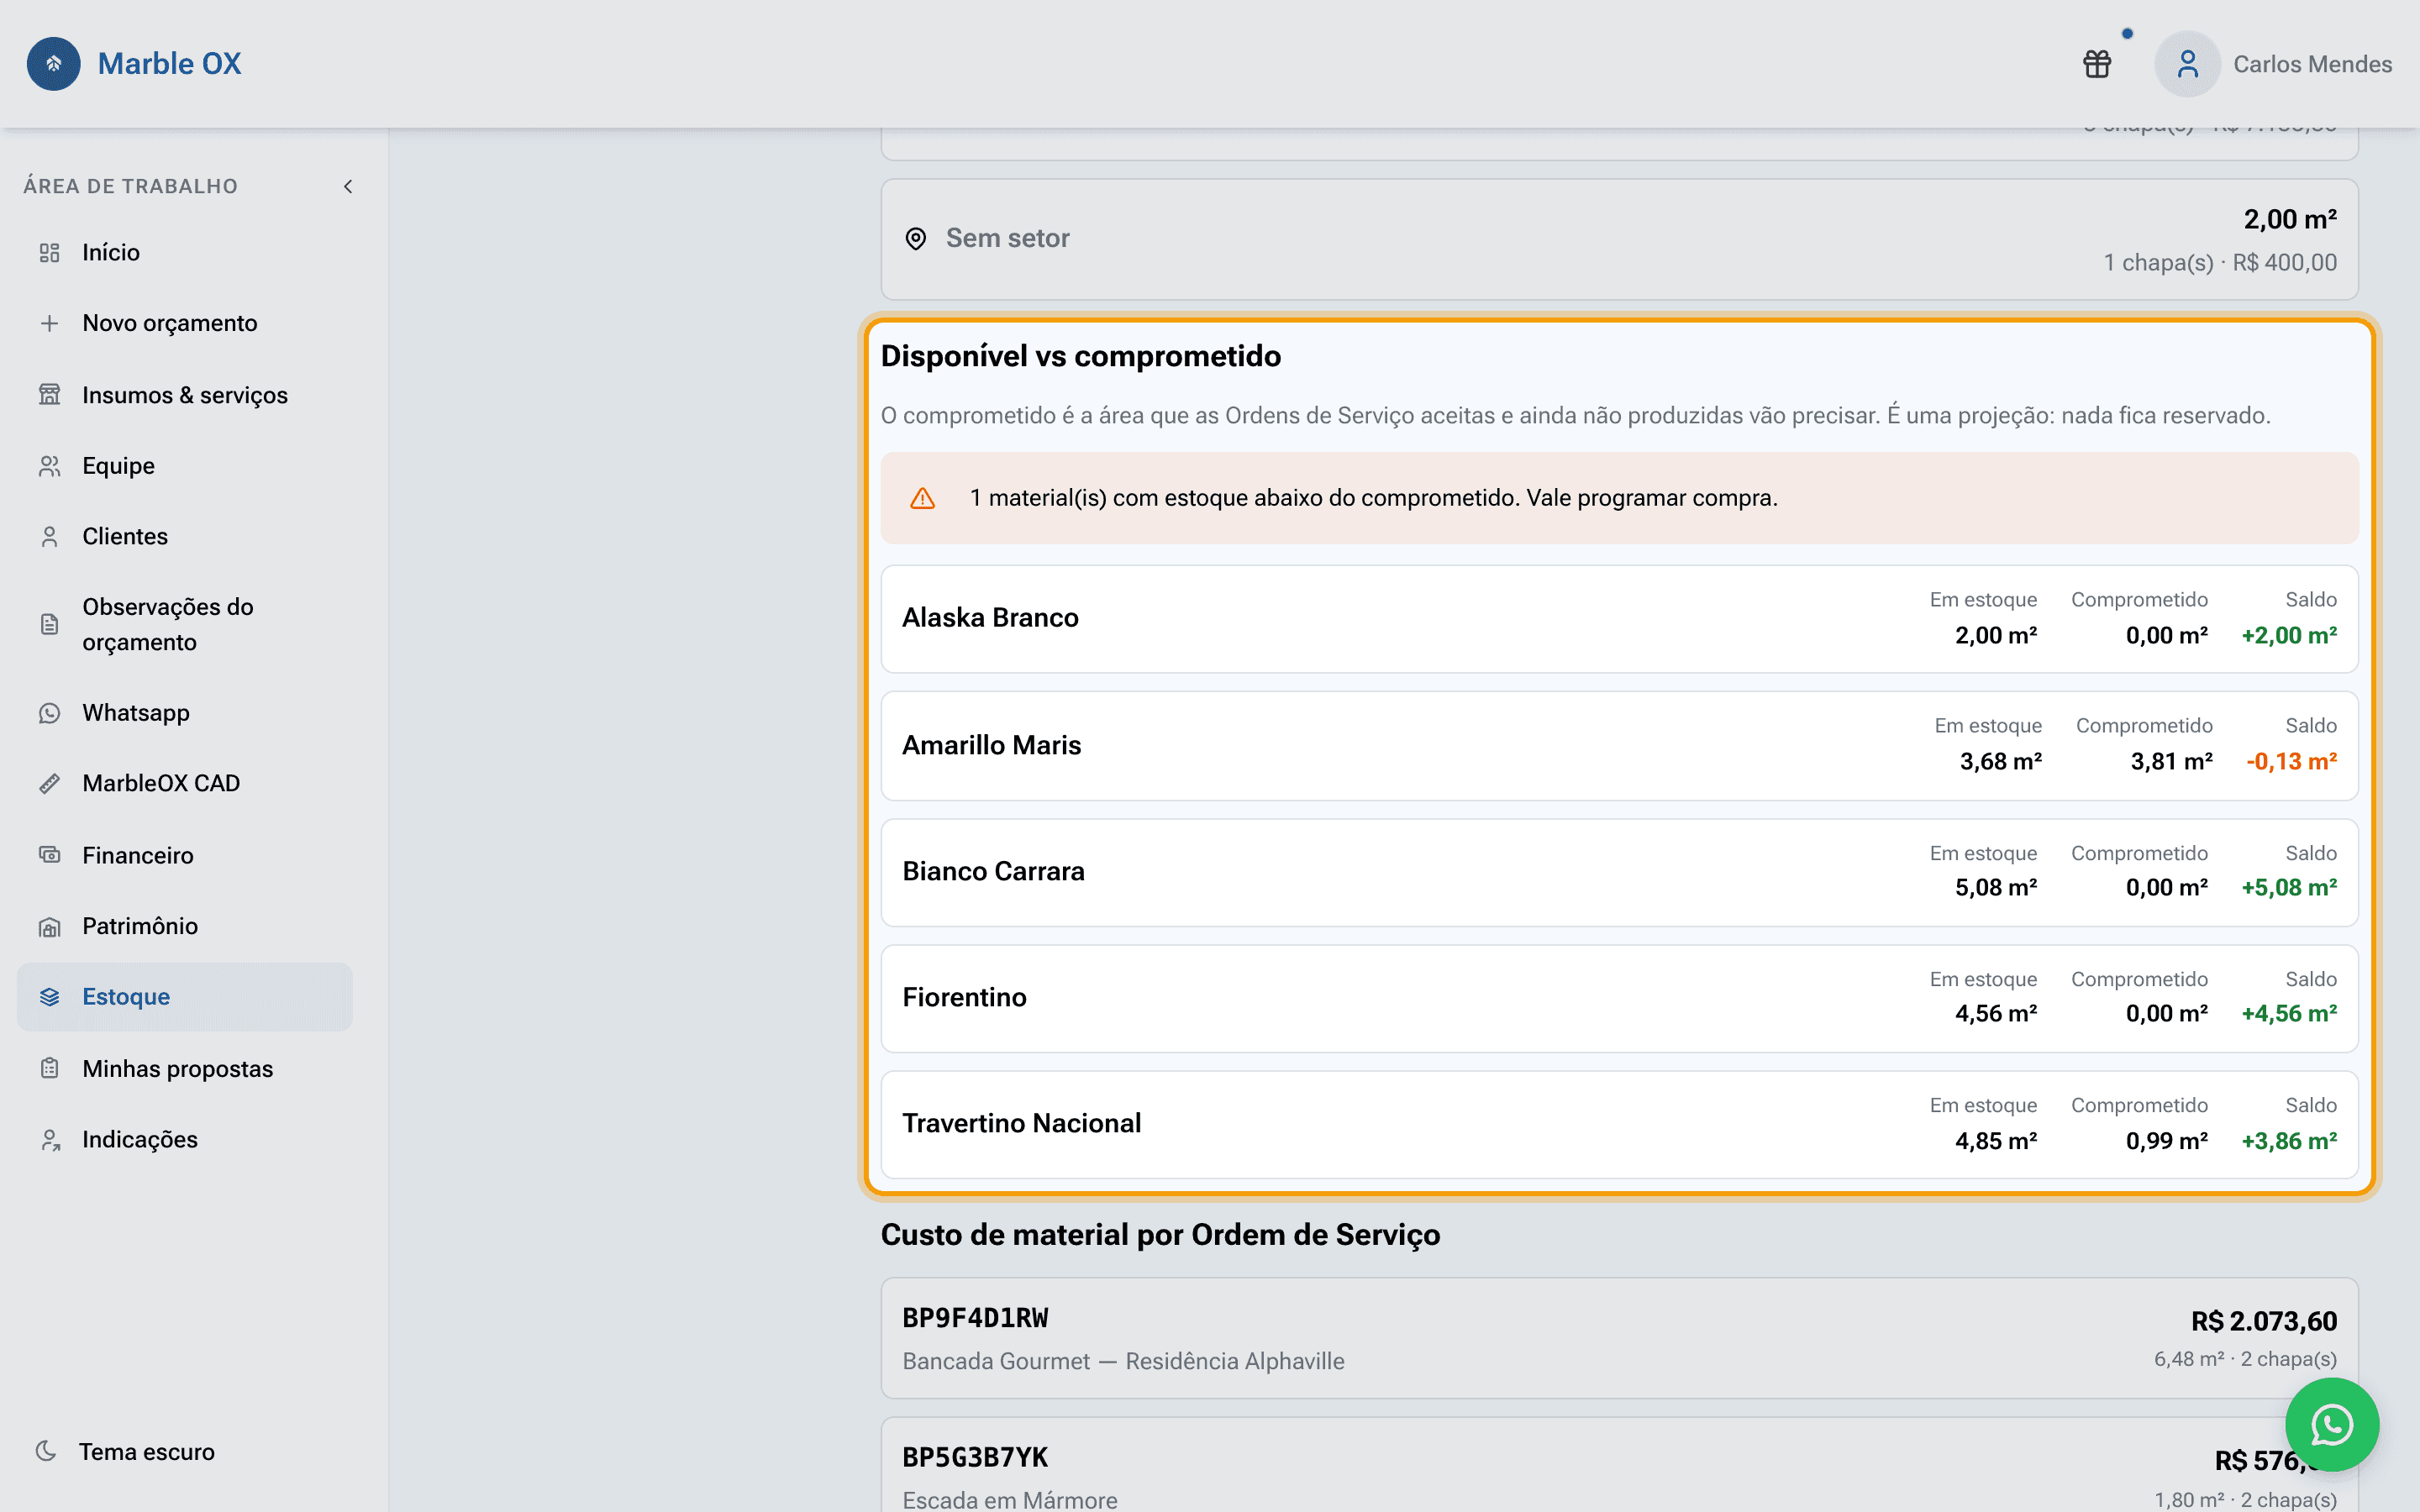The image size is (2420, 1512).
Task: Click the location pin icon beside Sem setor
Action: (915, 239)
